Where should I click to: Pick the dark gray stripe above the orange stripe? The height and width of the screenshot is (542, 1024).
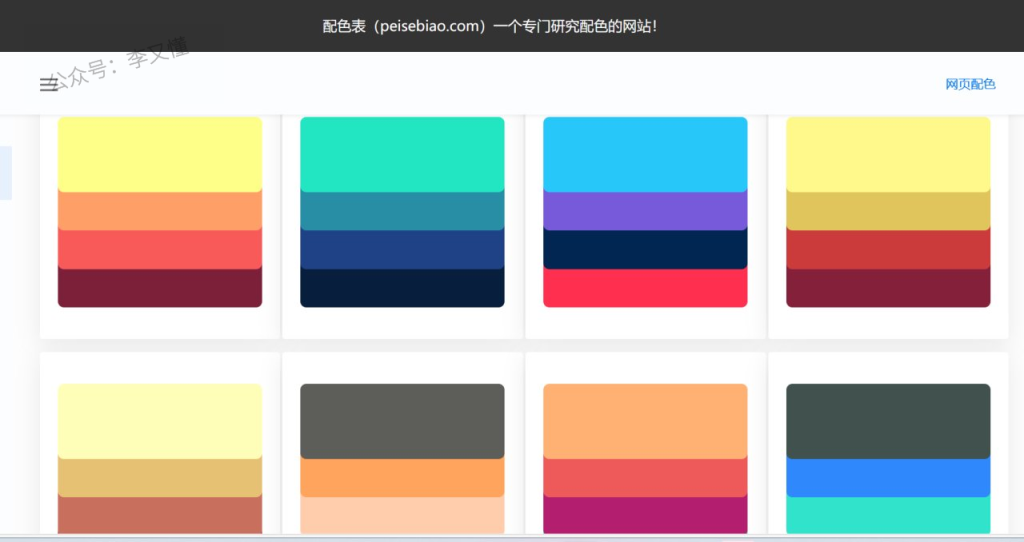pos(402,421)
